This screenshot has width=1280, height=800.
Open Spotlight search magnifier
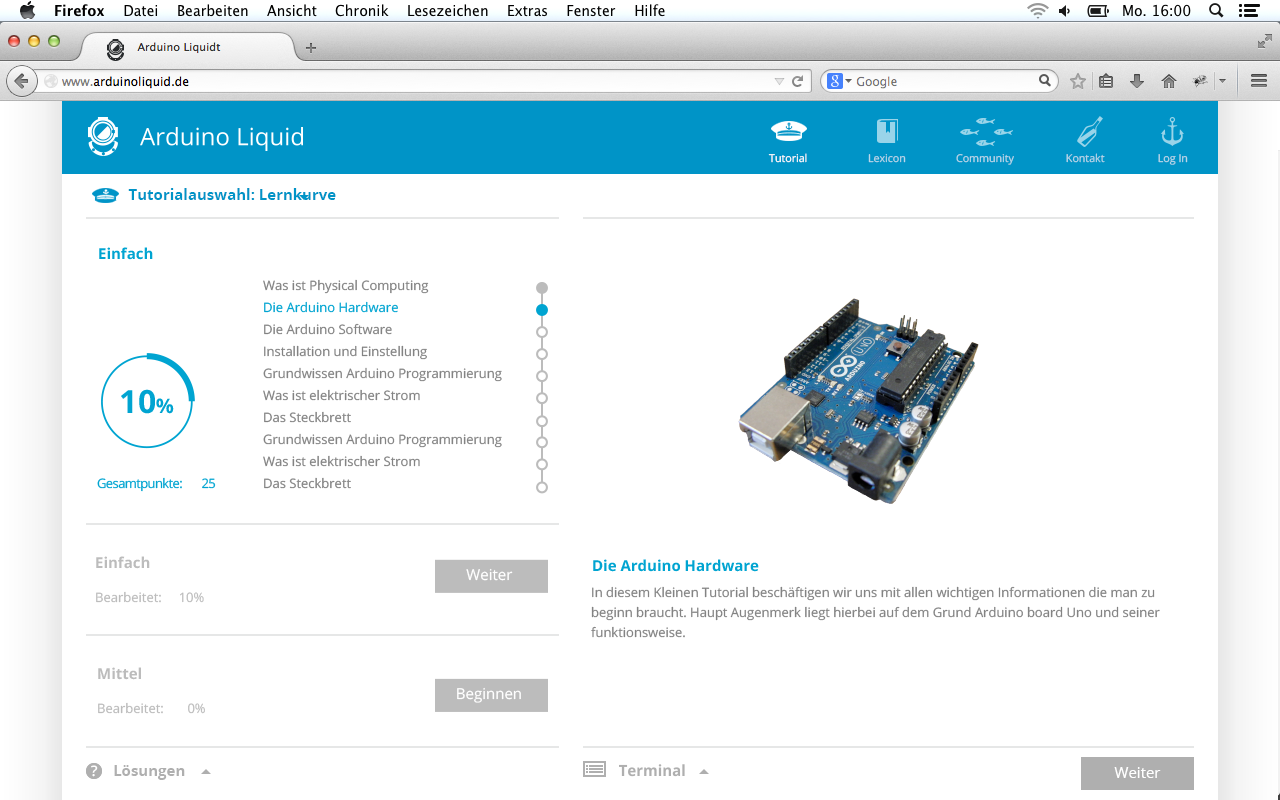(1216, 11)
